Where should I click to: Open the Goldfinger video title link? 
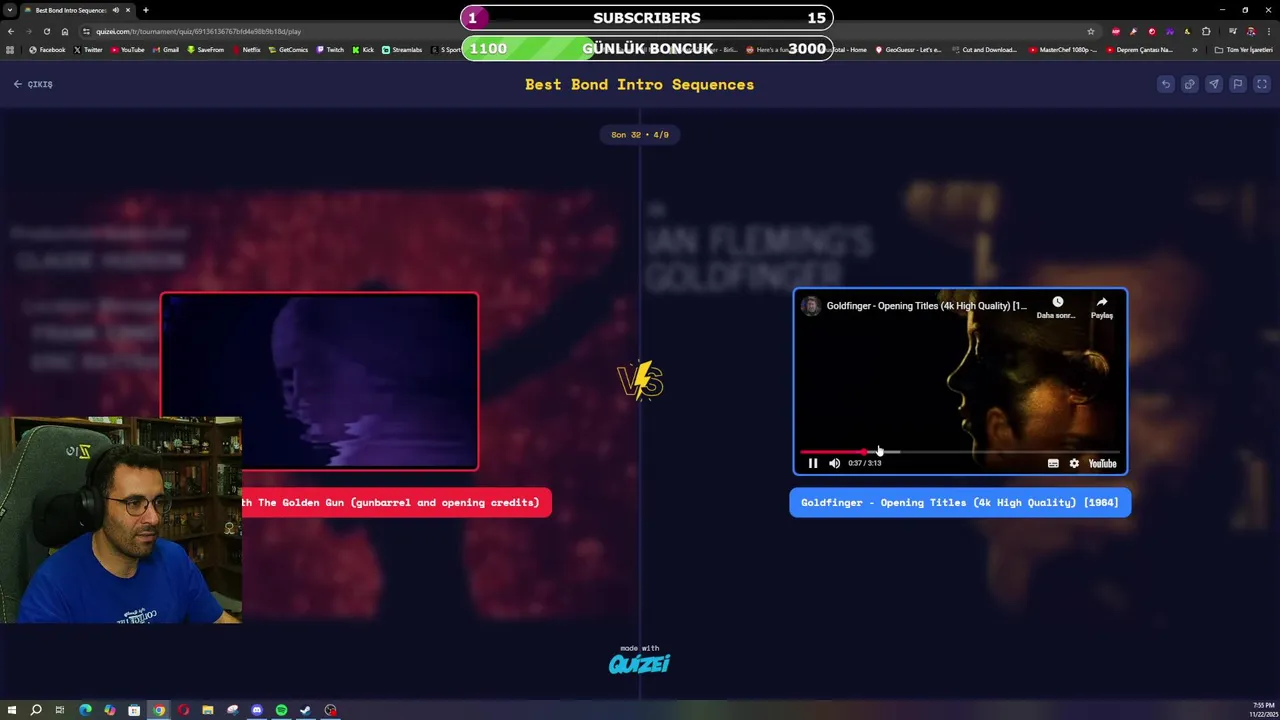[926, 306]
